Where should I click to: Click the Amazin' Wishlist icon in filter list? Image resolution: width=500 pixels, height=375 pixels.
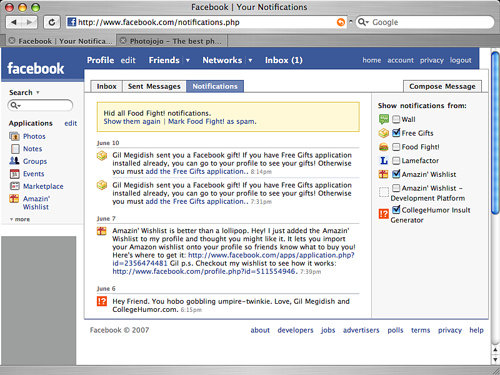click(x=383, y=174)
